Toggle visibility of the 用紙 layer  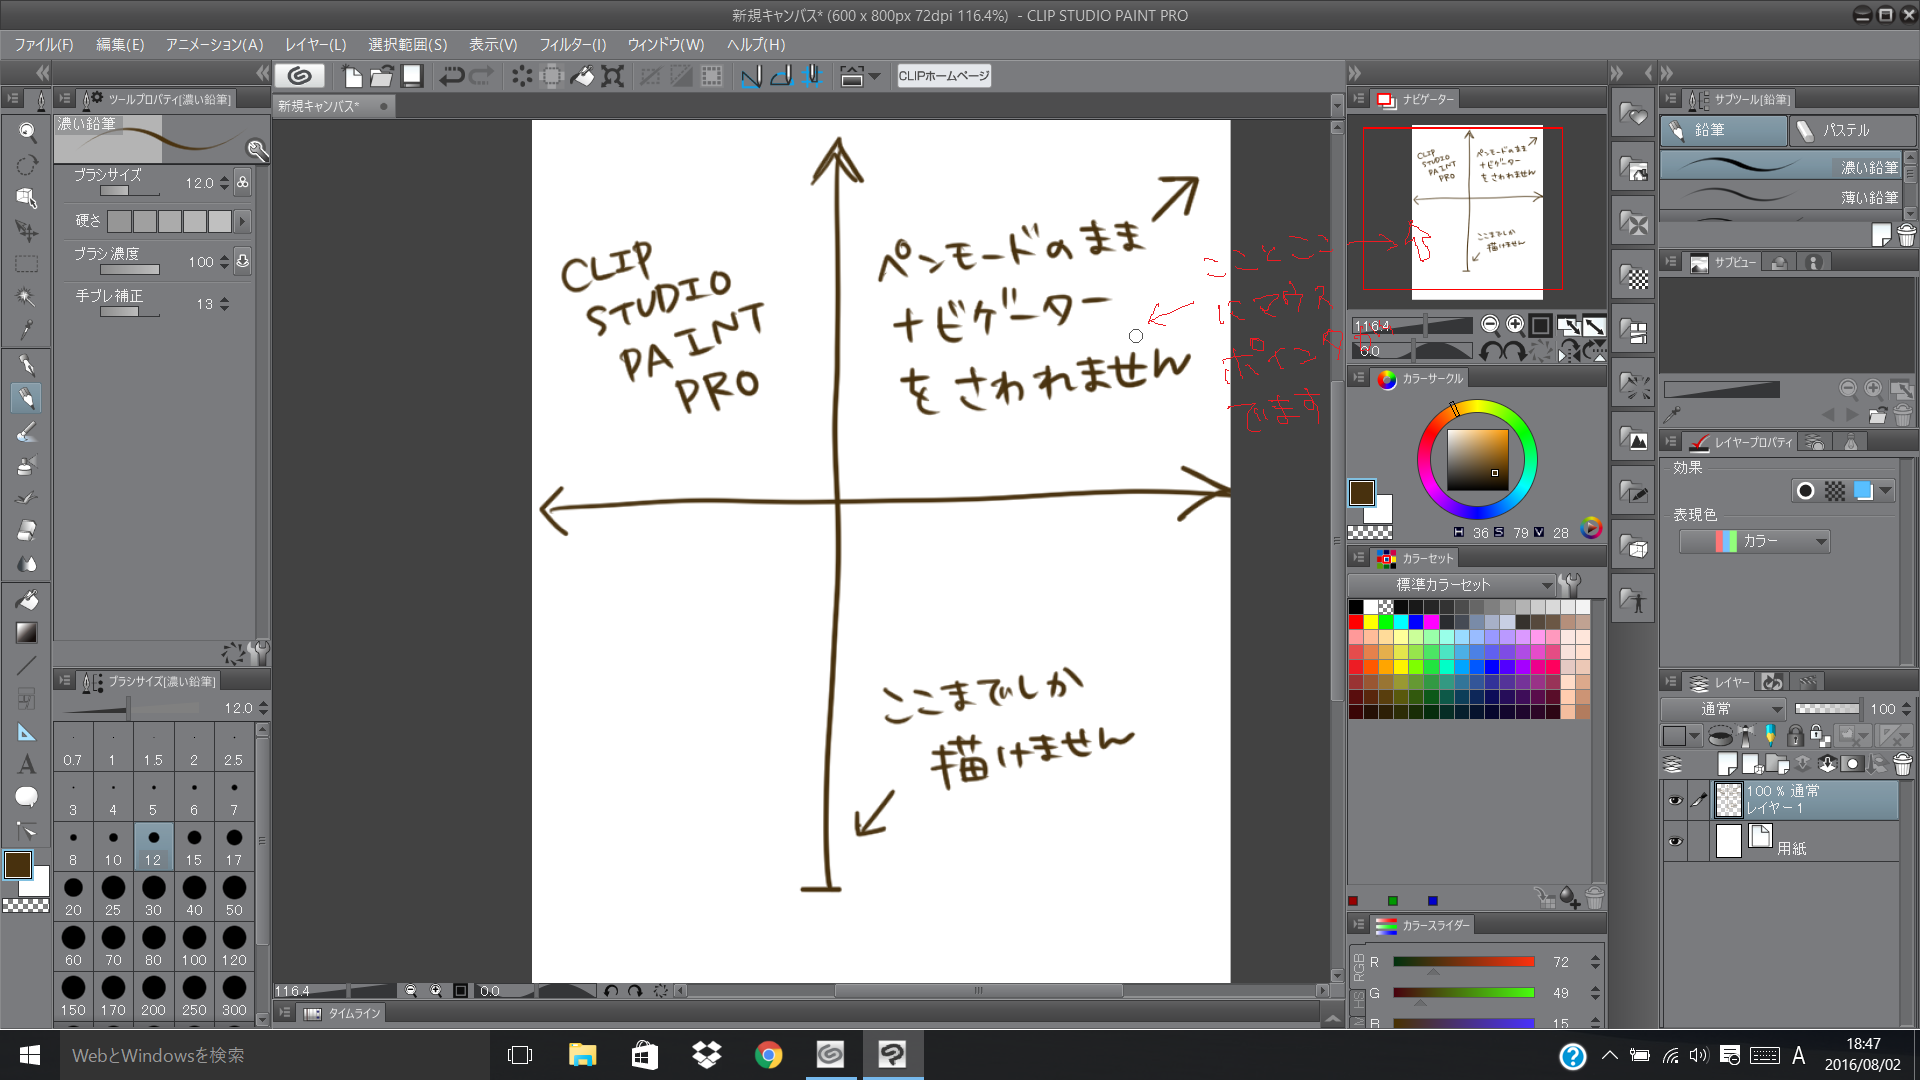1675,841
